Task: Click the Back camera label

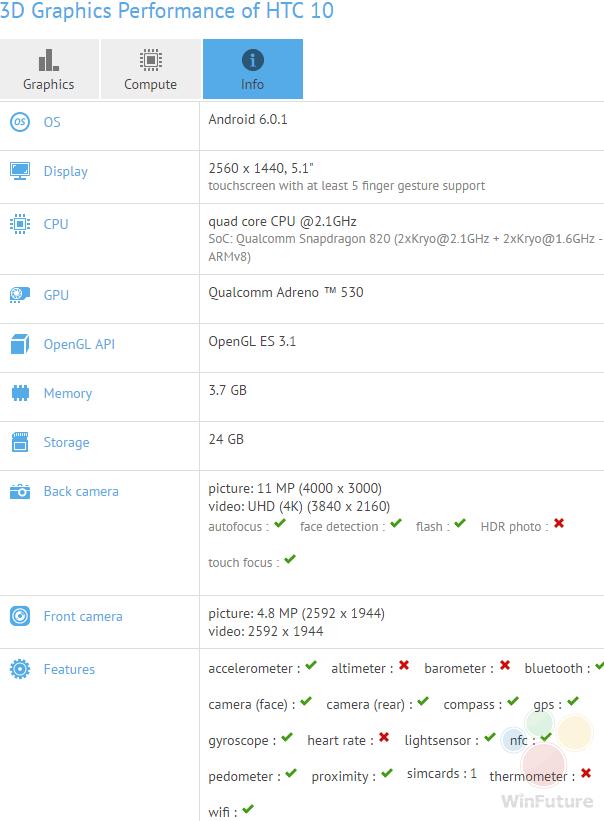Action: [81, 492]
